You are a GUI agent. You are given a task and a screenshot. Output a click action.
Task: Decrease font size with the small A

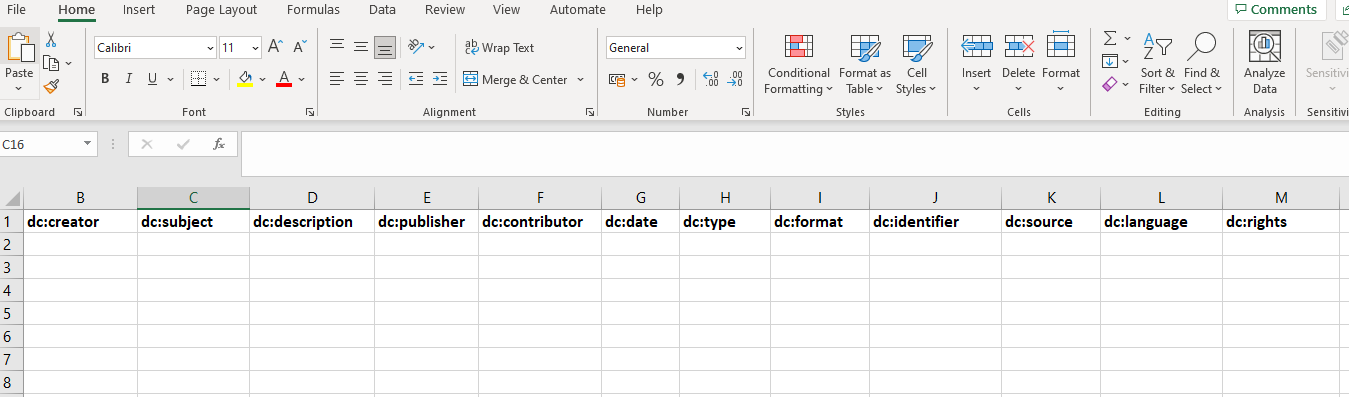299,47
